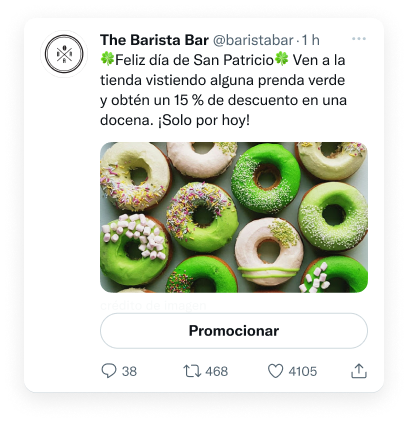Image resolution: width=408 pixels, height=423 pixels.
Task: Open The Barista Bar profile avatar
Action: [64, 54]
